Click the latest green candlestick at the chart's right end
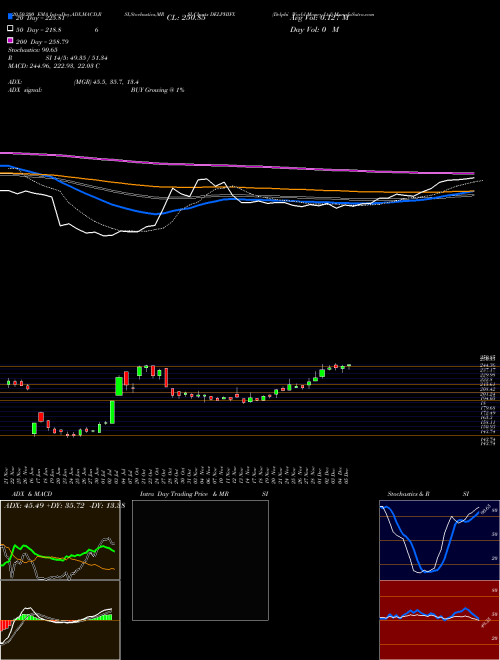This screenshot has height=660, width=500. pos(349,366)
